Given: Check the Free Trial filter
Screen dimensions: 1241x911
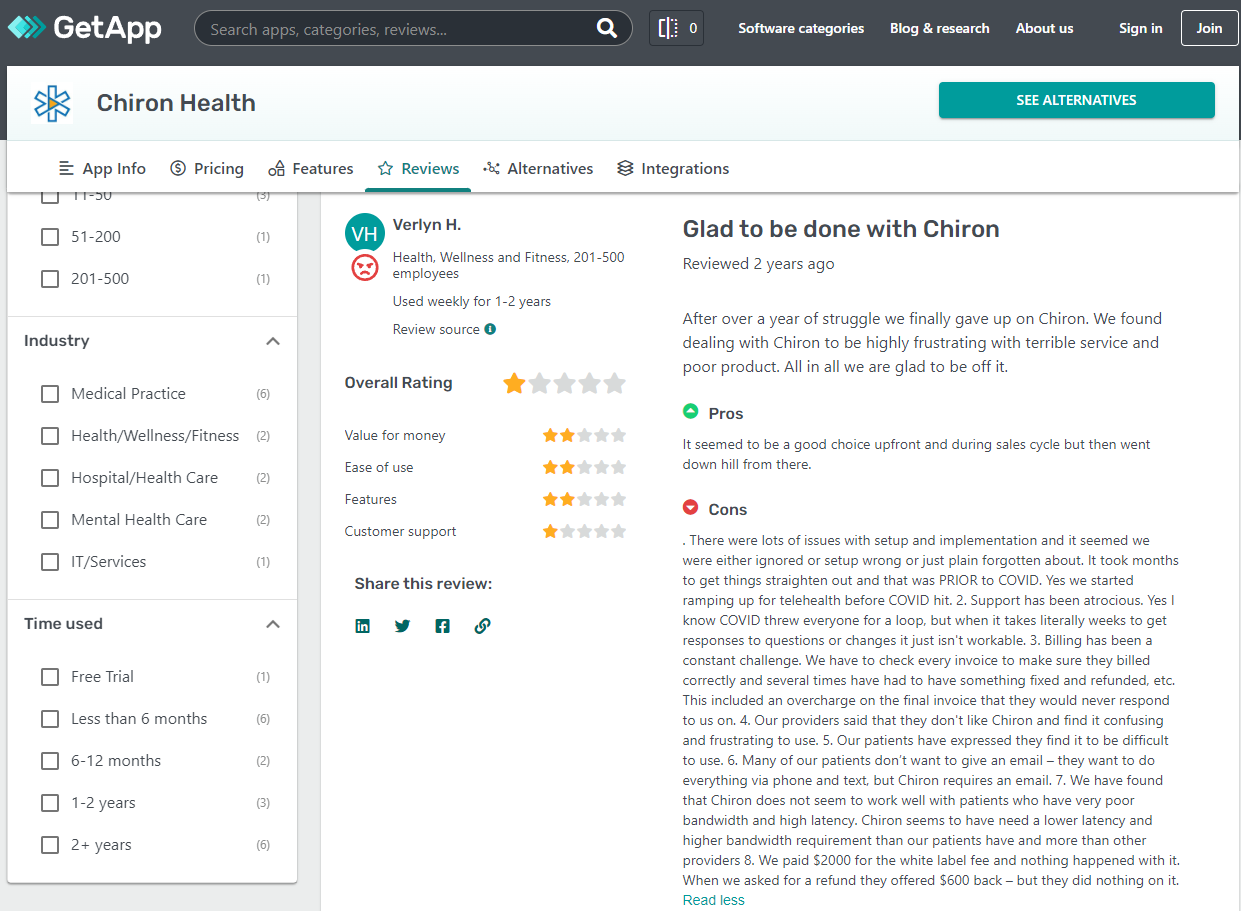Looking at the screenshot, I should 50,677.
